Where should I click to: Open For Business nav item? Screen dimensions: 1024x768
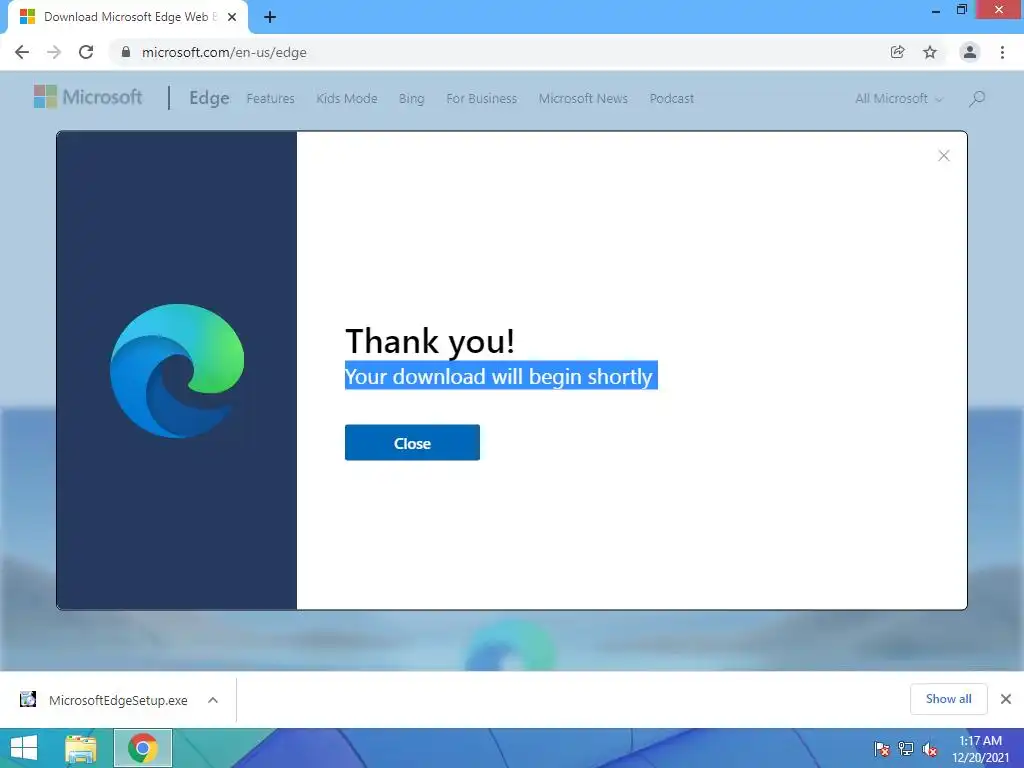click(481, 99)
